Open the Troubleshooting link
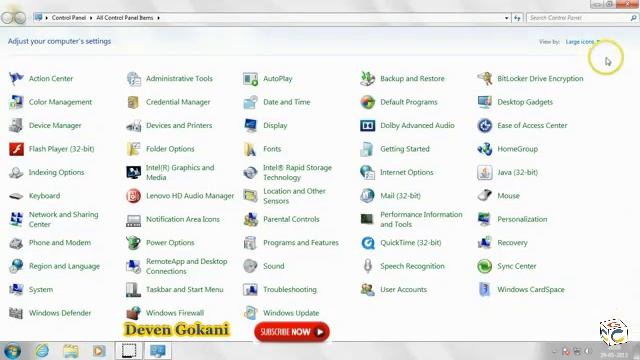This screenshot has width=640, height=360. 290,289
